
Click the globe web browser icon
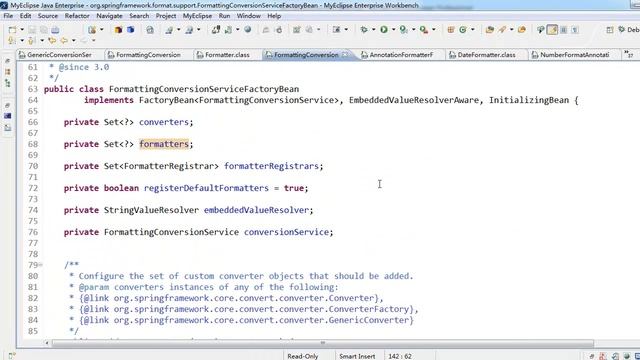tap(247, 30)
